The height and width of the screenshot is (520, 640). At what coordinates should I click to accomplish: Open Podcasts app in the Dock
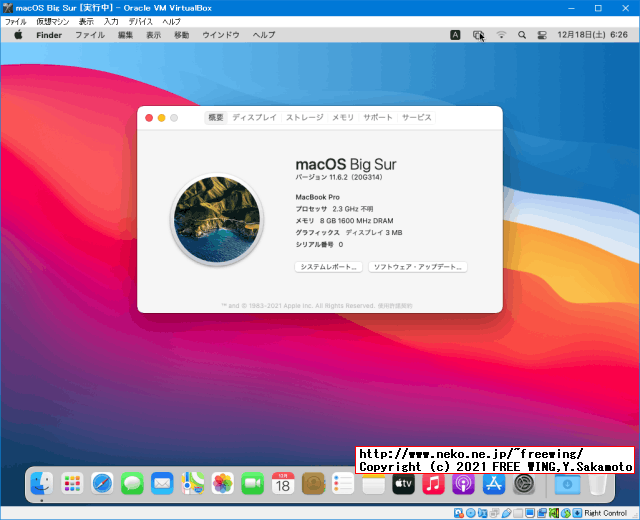click(463, 484)
